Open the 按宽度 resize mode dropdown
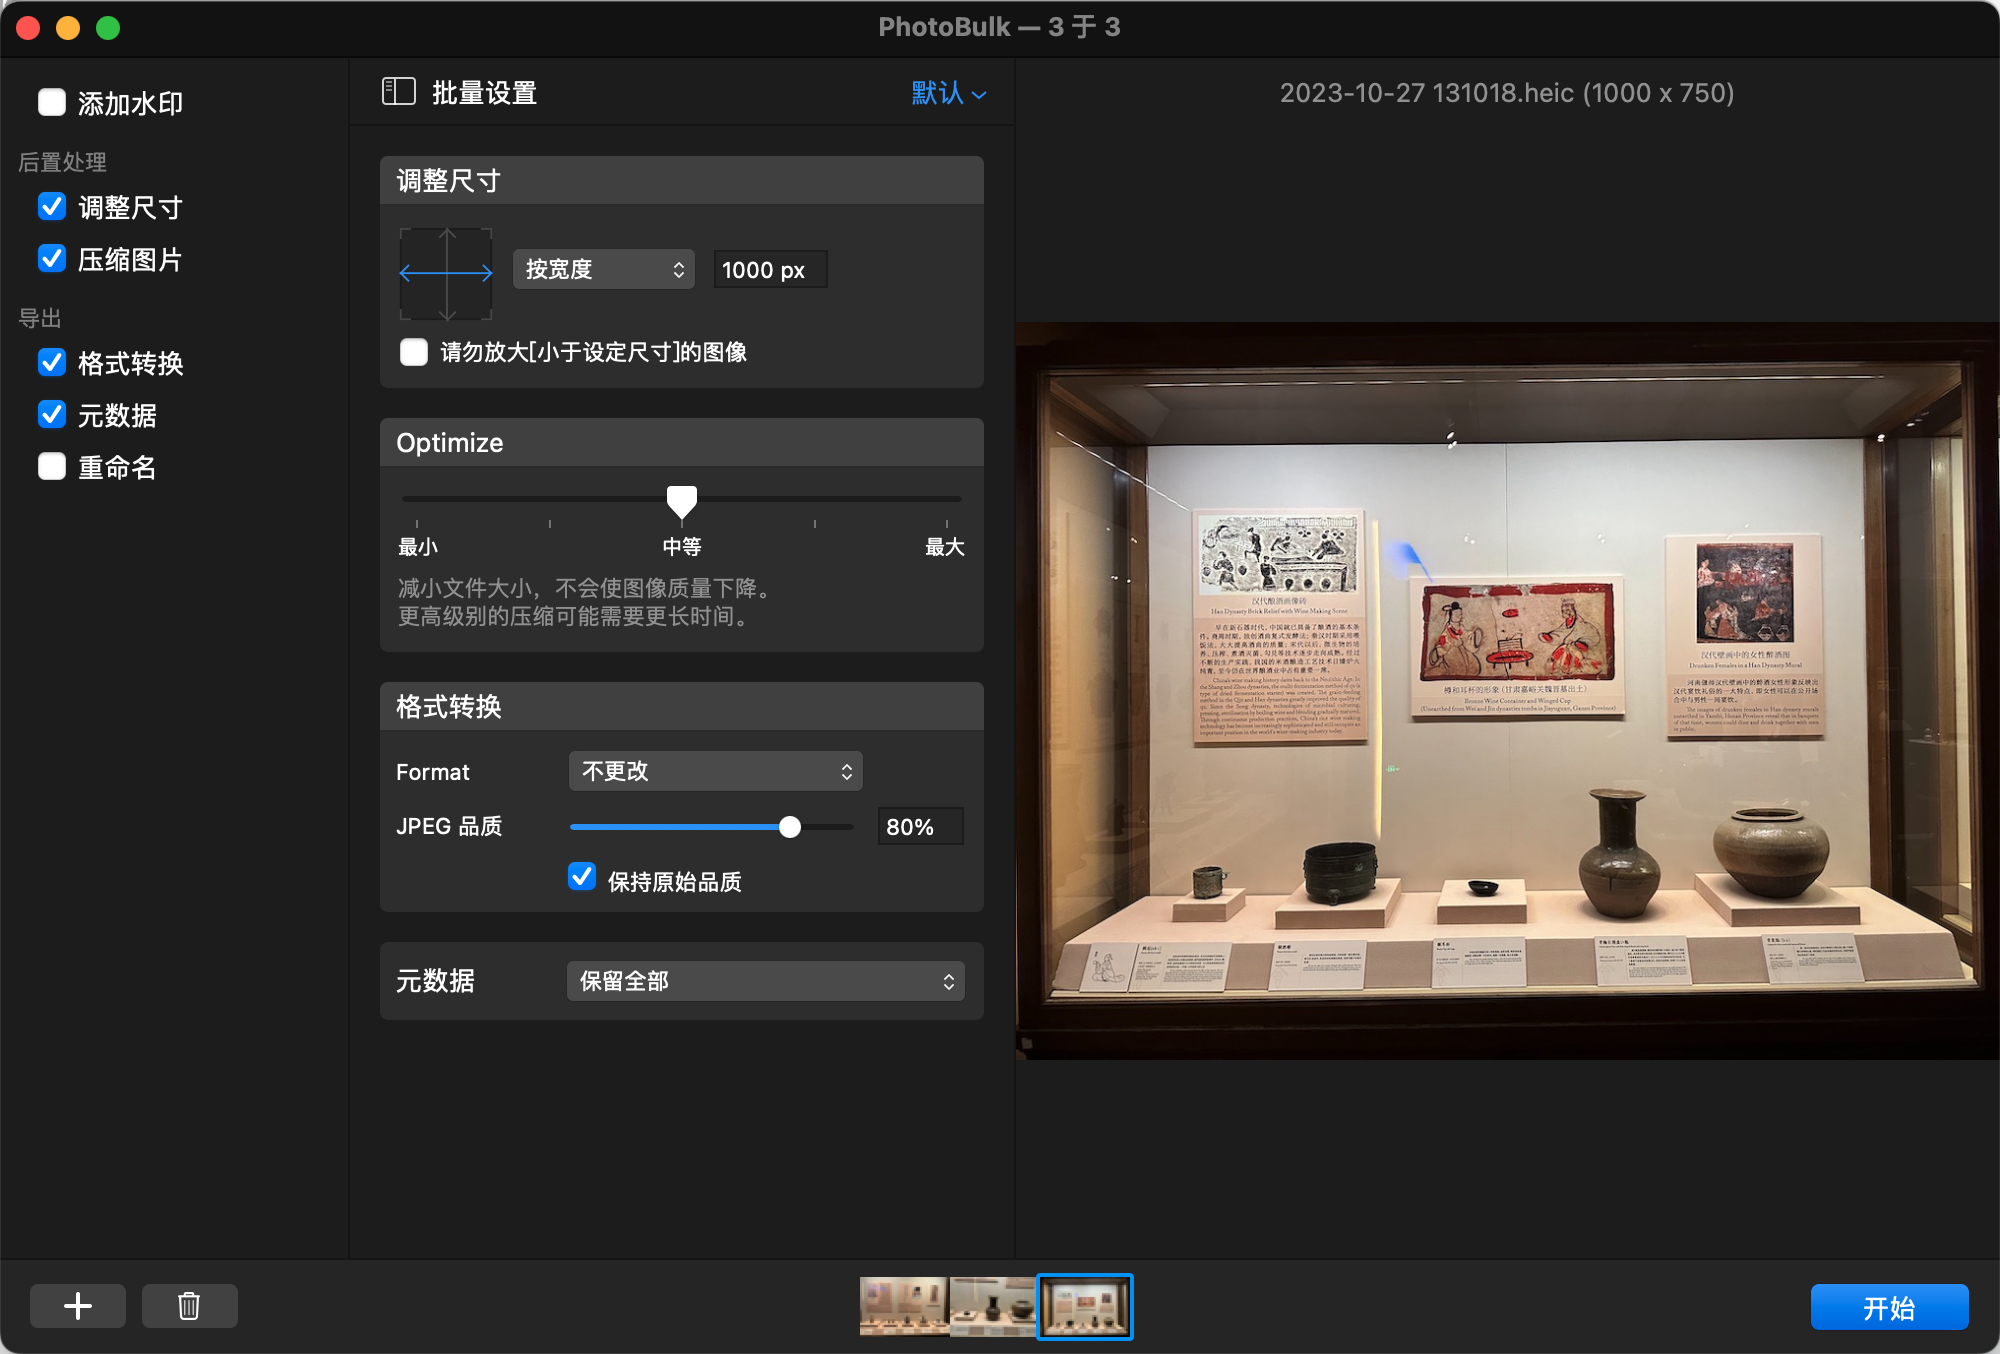This screenshot has width=2000, height=1354. pos(603,270)
